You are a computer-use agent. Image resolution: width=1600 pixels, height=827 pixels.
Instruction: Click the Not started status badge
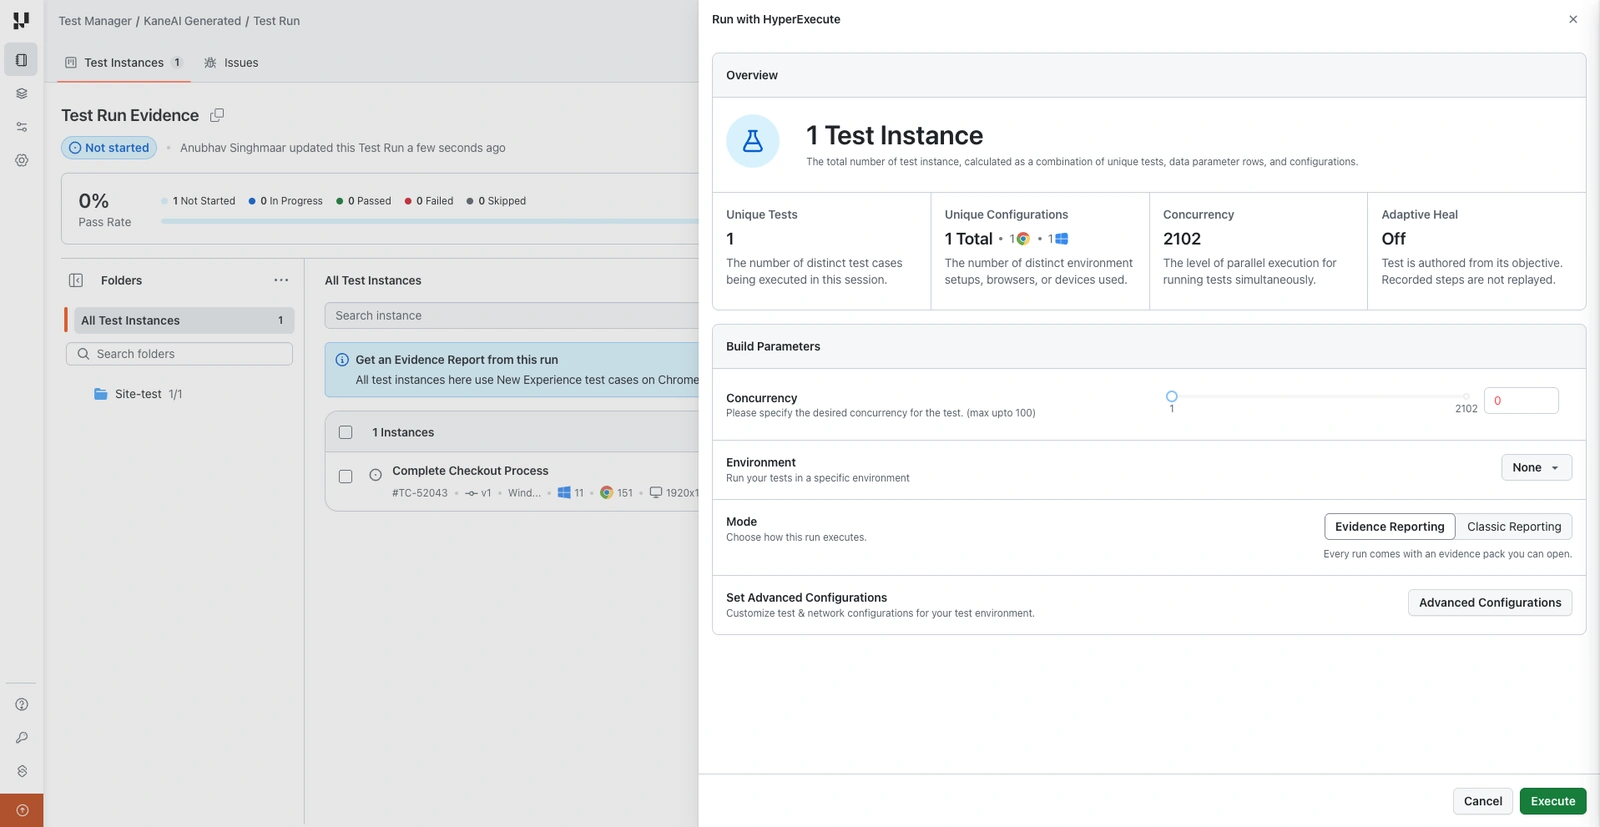[x=109, y=148]
